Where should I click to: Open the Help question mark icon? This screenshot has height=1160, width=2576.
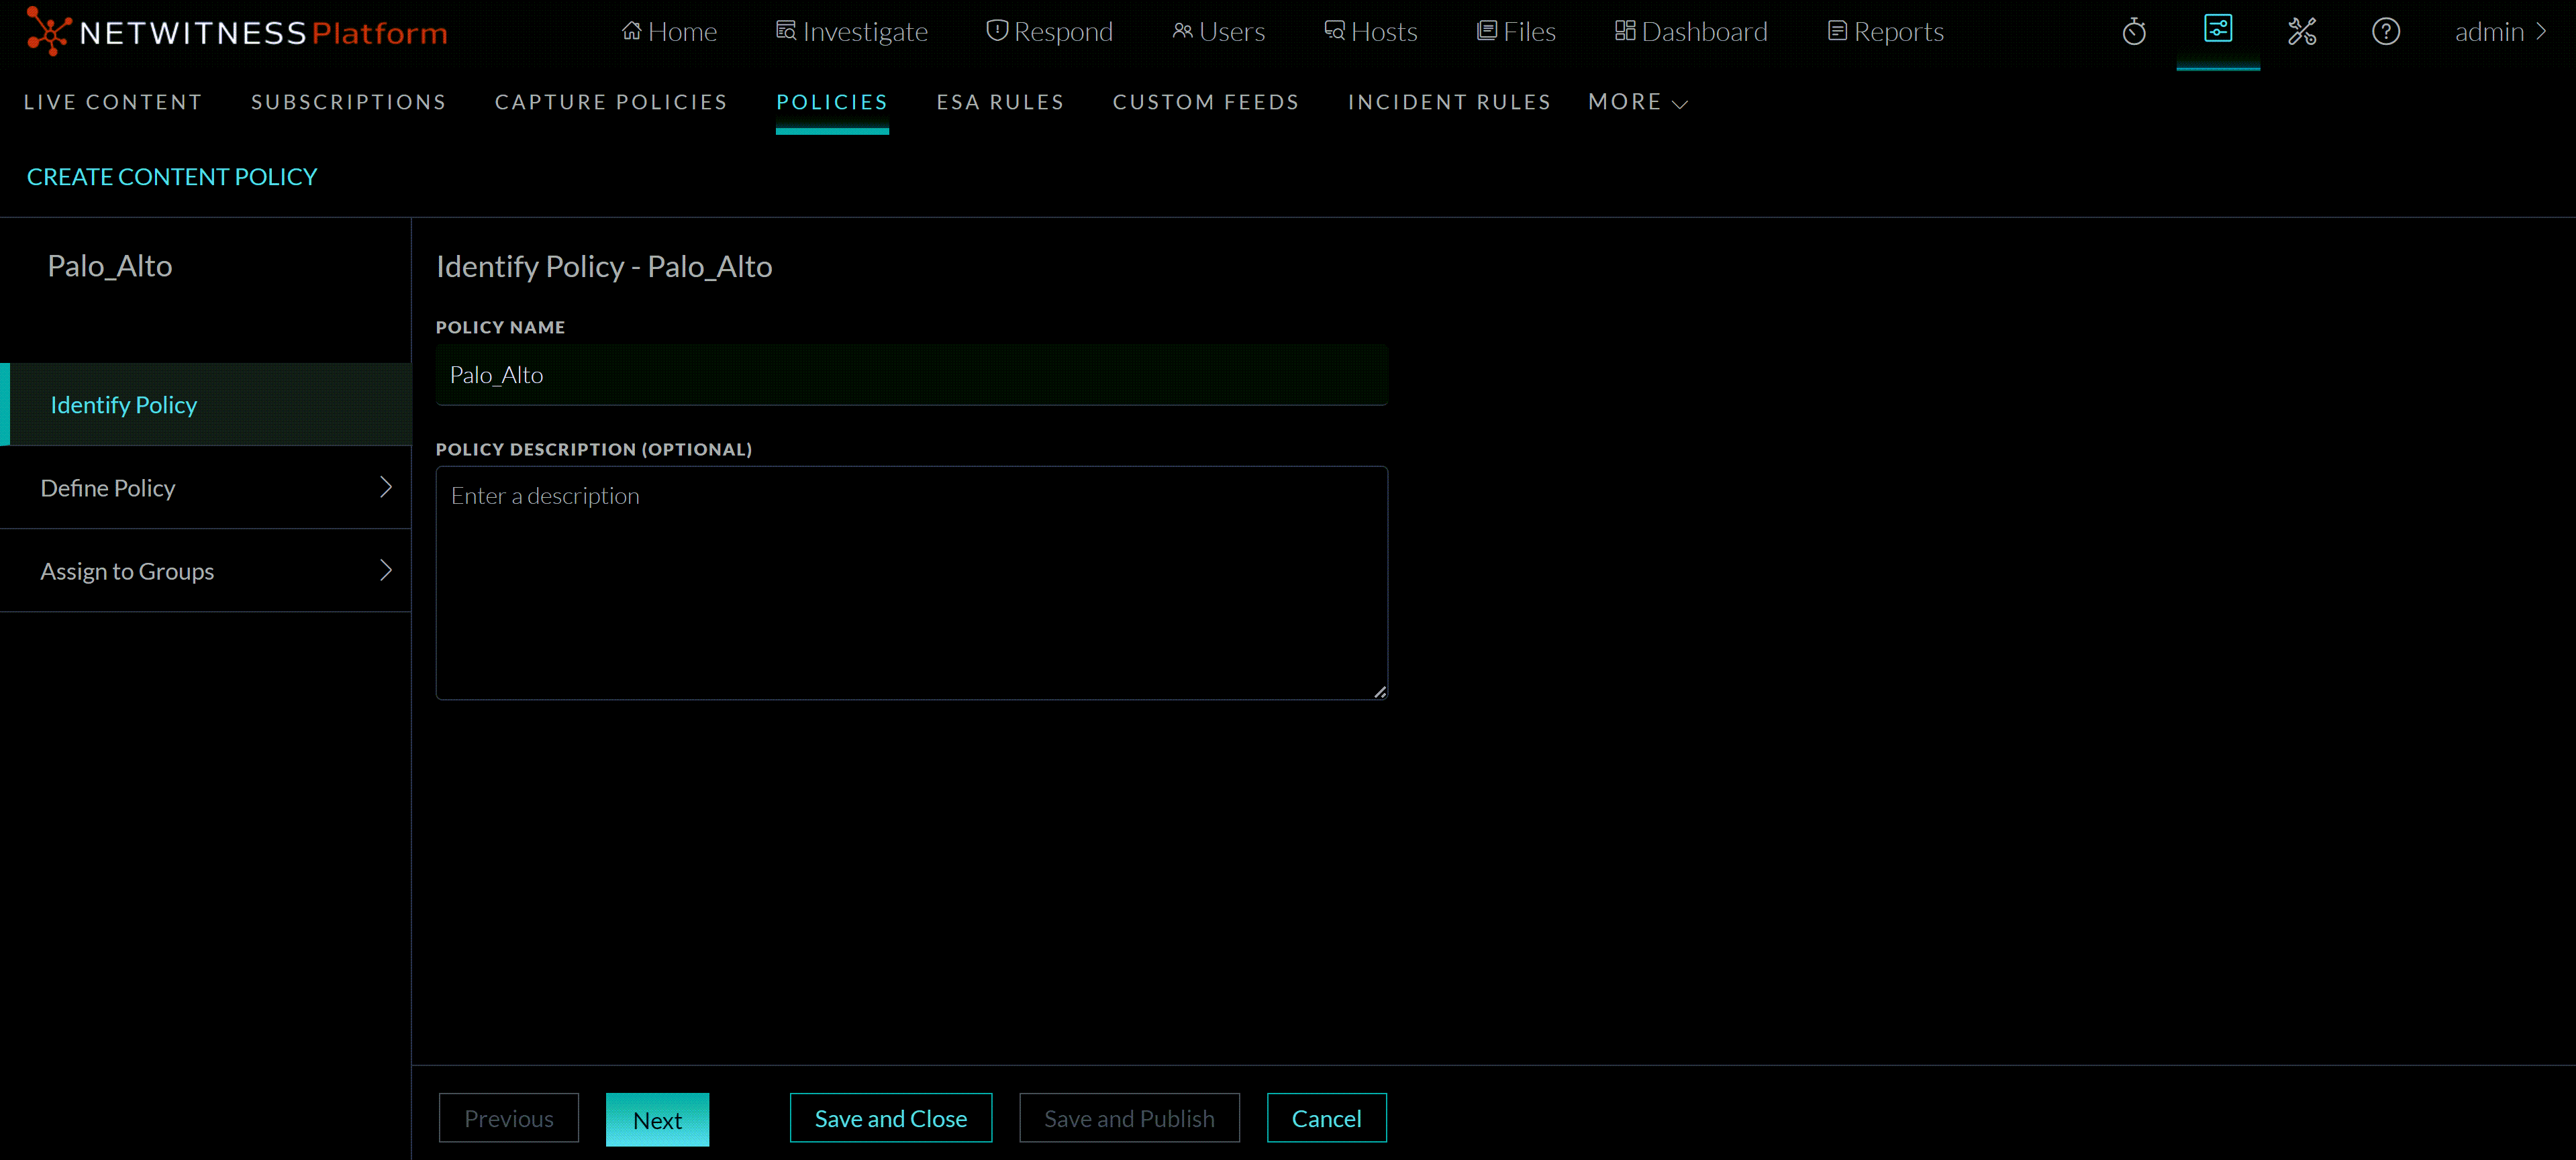tap(2385, 32)
